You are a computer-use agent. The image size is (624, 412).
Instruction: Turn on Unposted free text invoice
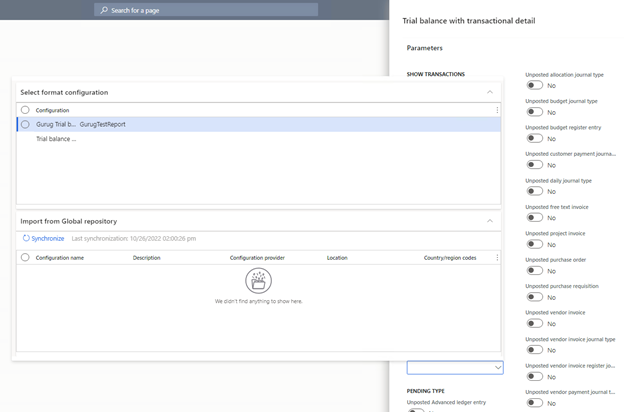click(x=535, y=218)
